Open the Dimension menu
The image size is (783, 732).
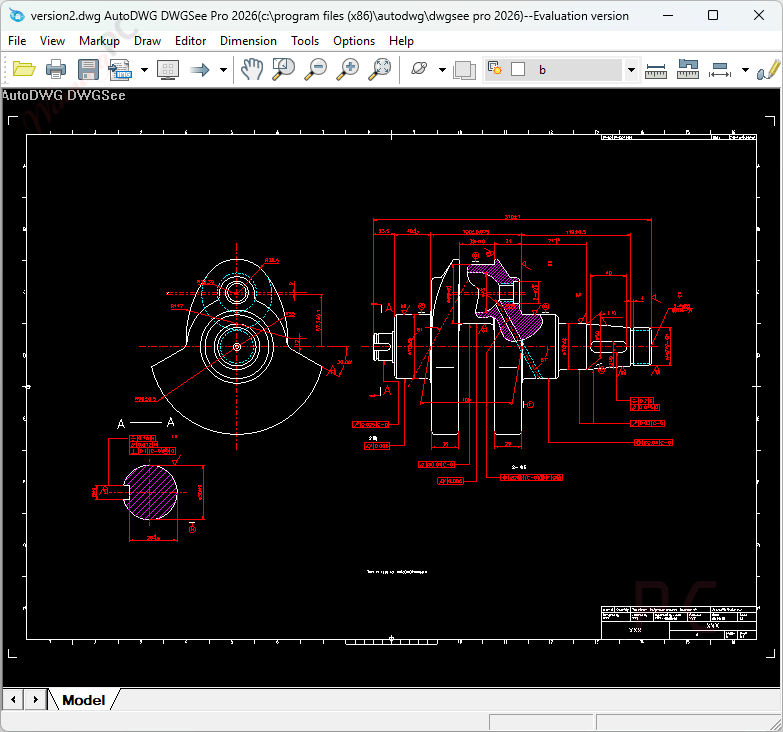[x=248, y=41]
